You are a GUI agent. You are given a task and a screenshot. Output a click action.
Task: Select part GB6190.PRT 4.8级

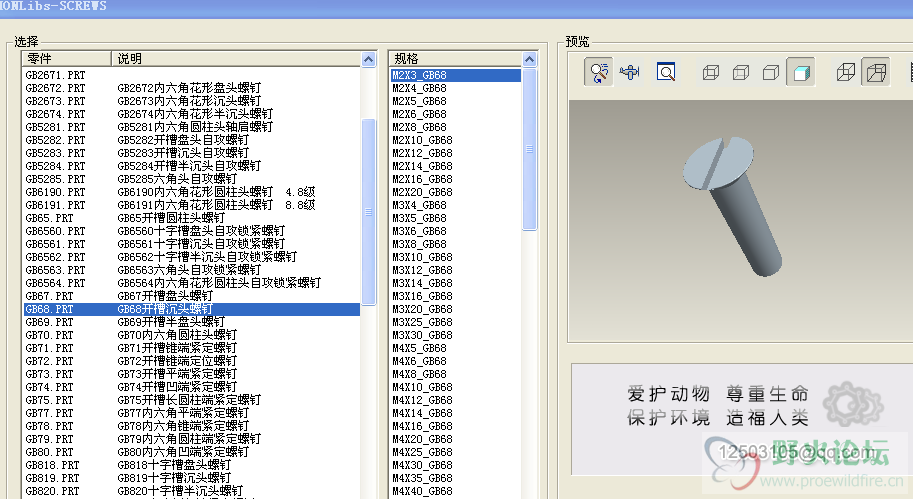[x=192, y=192]
